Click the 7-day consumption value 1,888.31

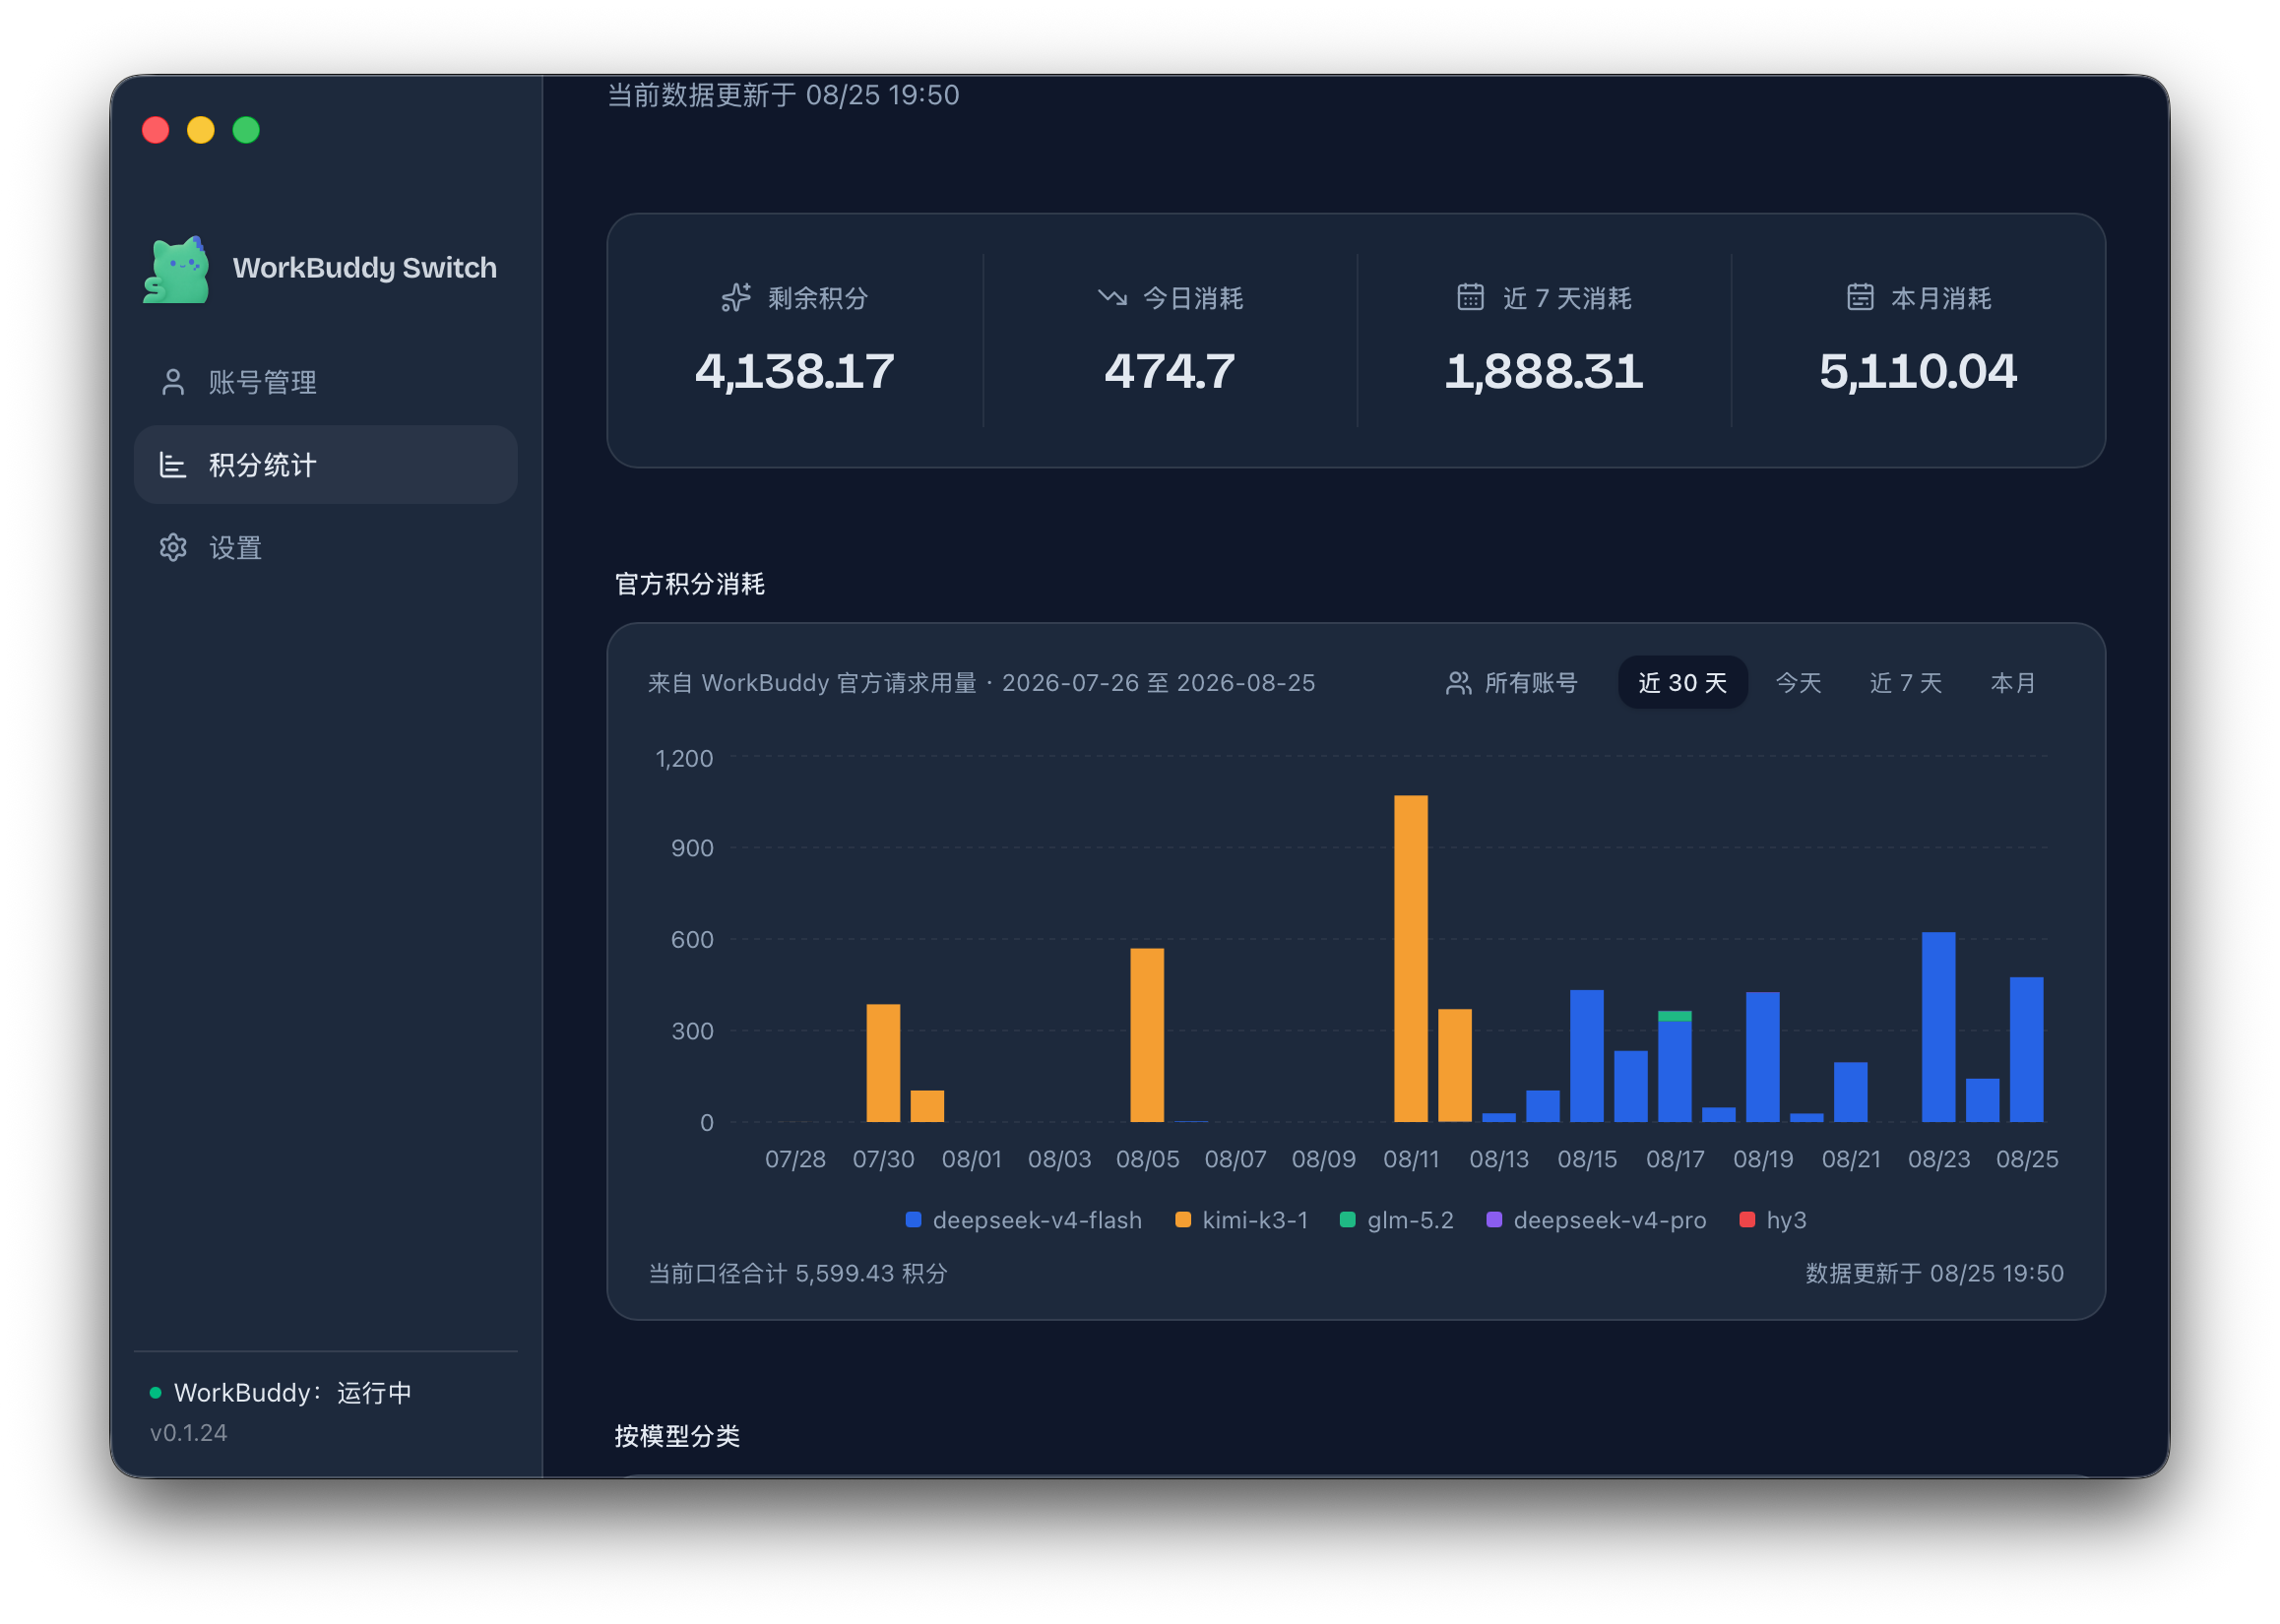click(x=1545, y=372)
